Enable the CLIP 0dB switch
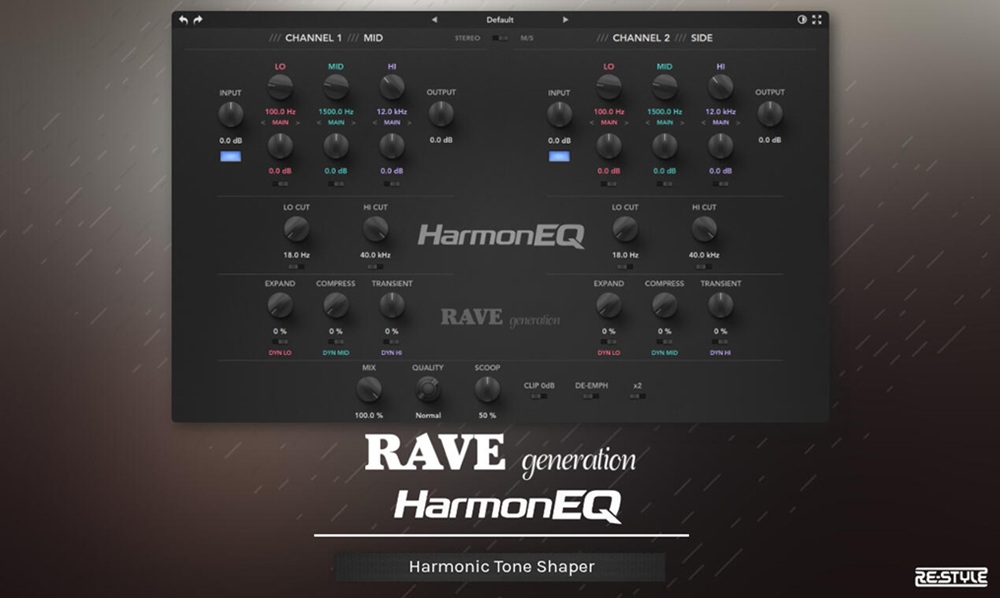The height and width of the screenshot is (598, 1000). click(539, 395)
